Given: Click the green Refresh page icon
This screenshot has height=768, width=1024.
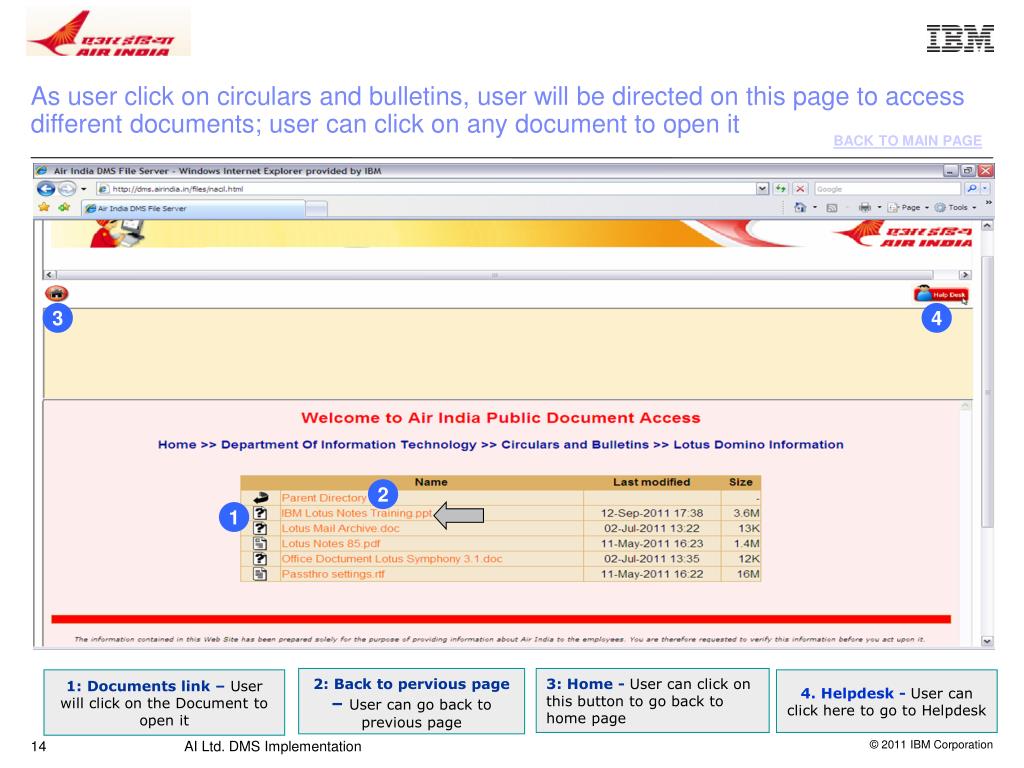Looking at the screenshot, I should click(780, 189).
